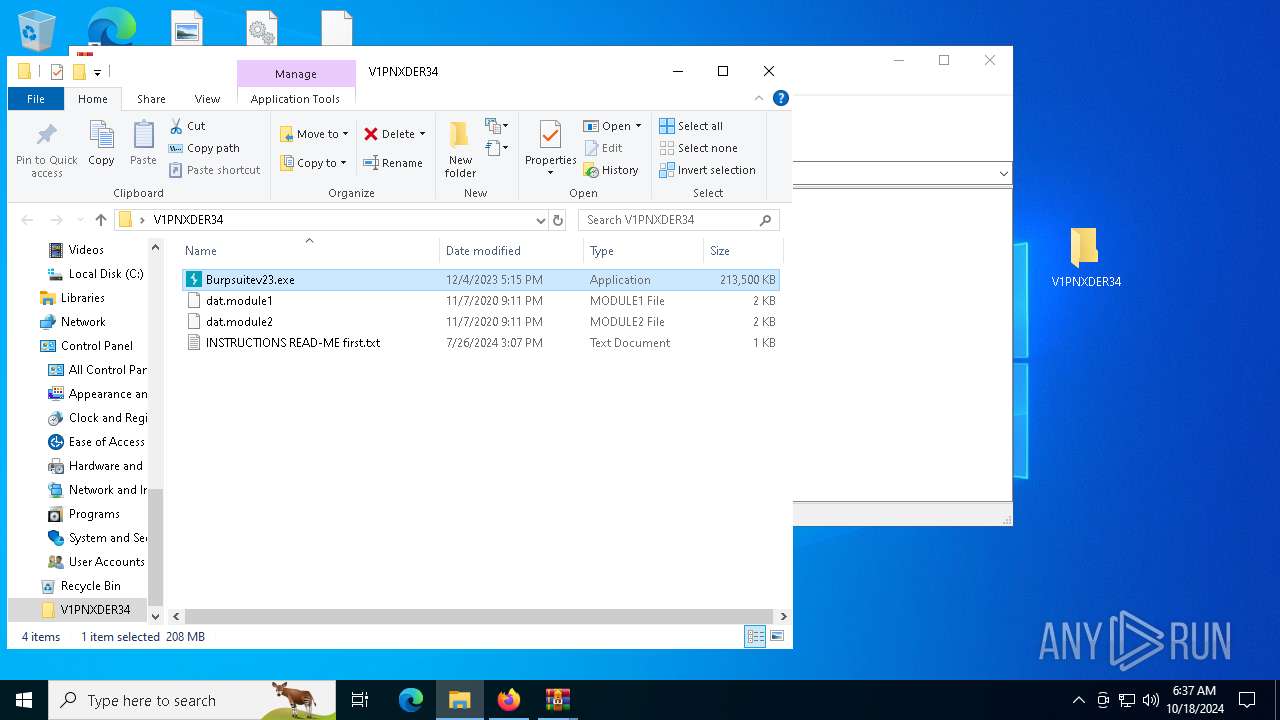Open the File menu
Viewport: 1280px width, 720px height.
pos(36,99)
